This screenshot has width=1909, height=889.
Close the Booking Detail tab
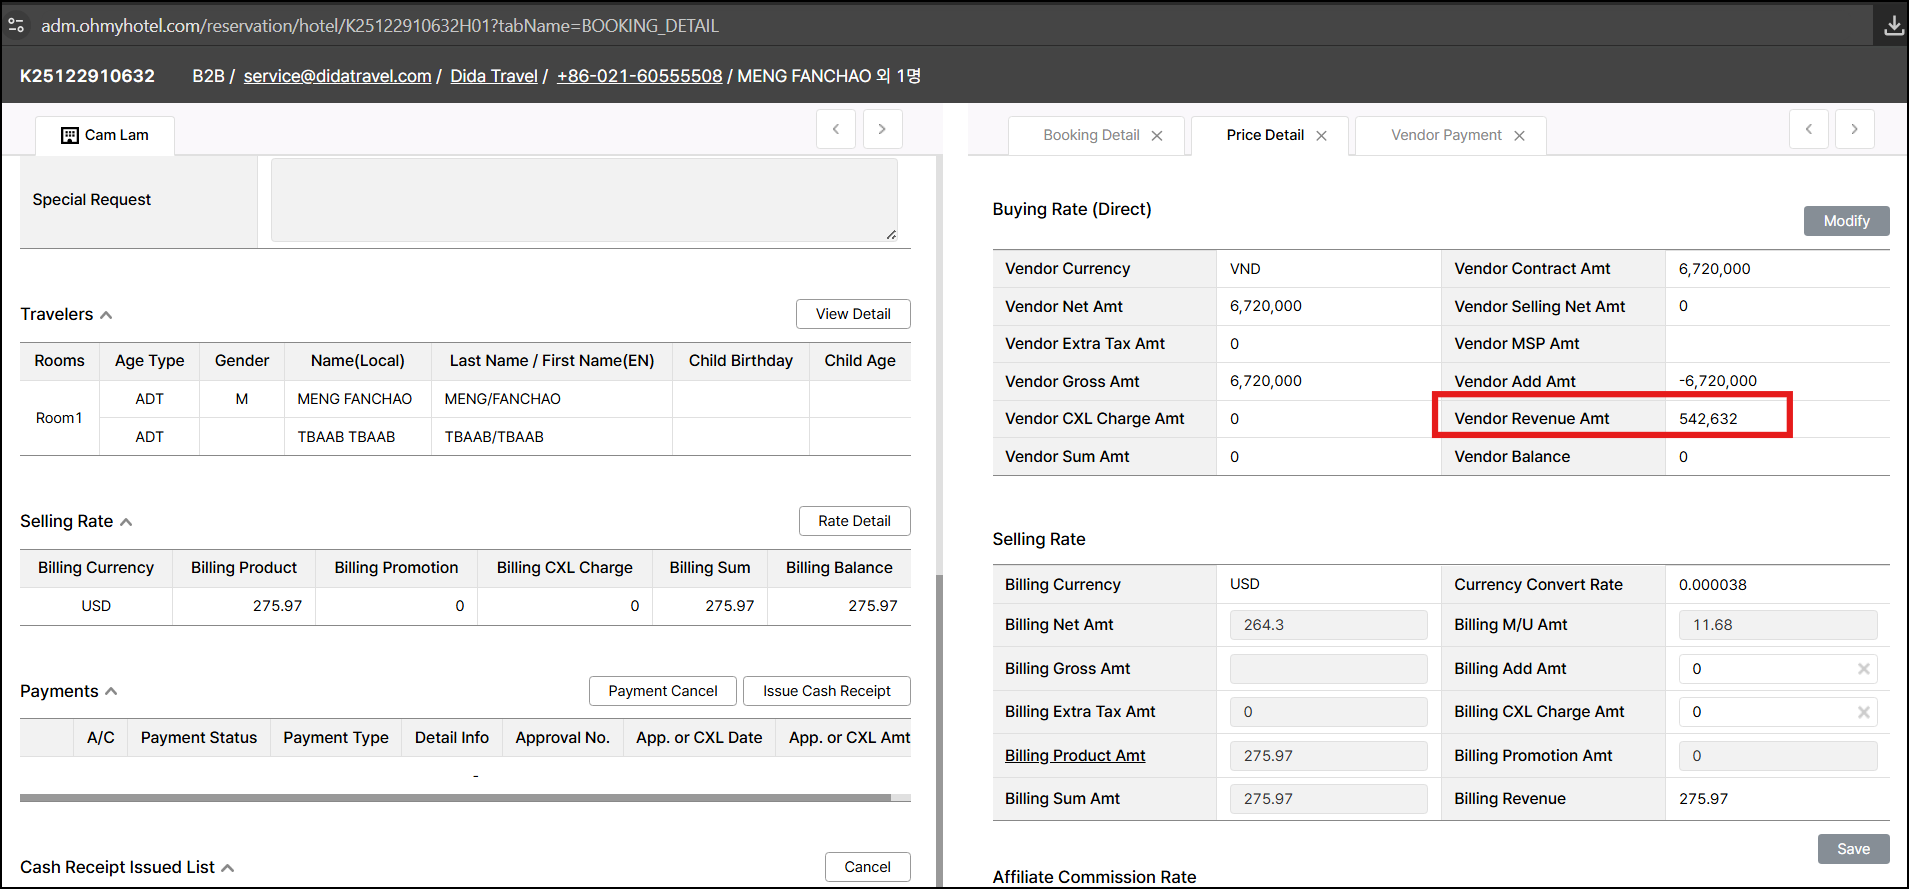(1157, 136)
